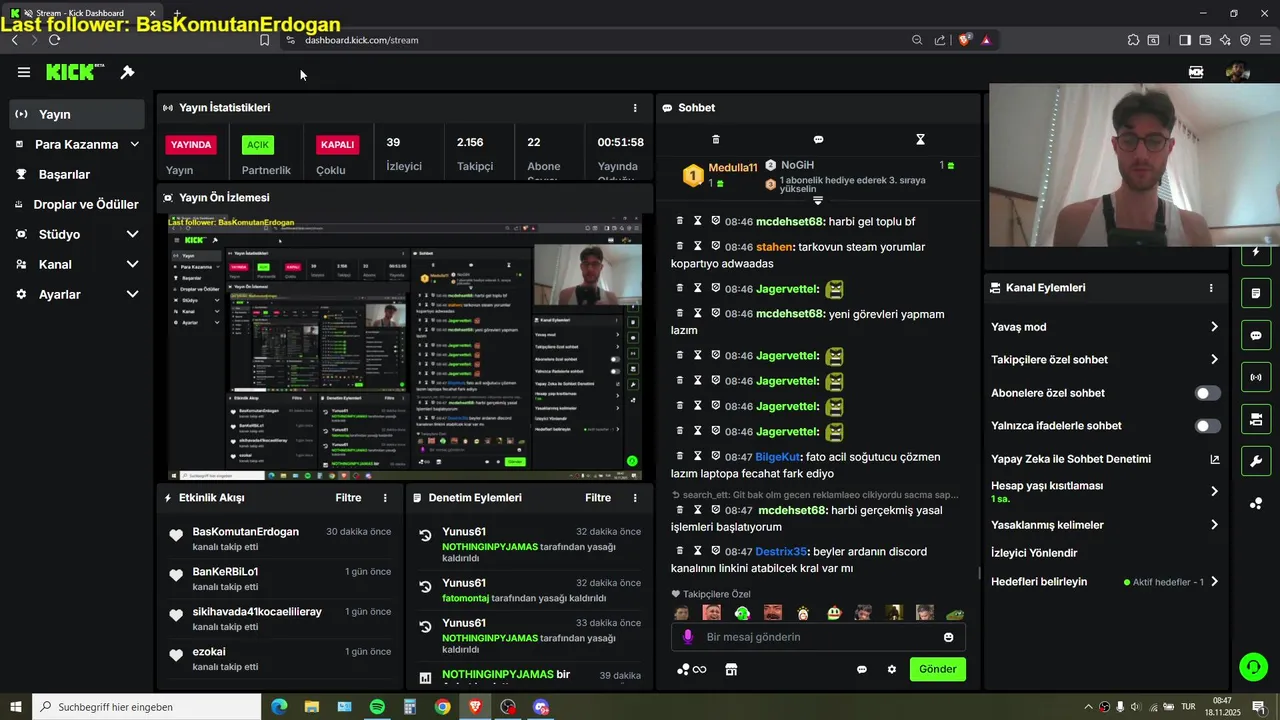Open Etkinlik Akışı three-dot menu
The width and height of the screenshot is (1280, 720).
[385, 498]
